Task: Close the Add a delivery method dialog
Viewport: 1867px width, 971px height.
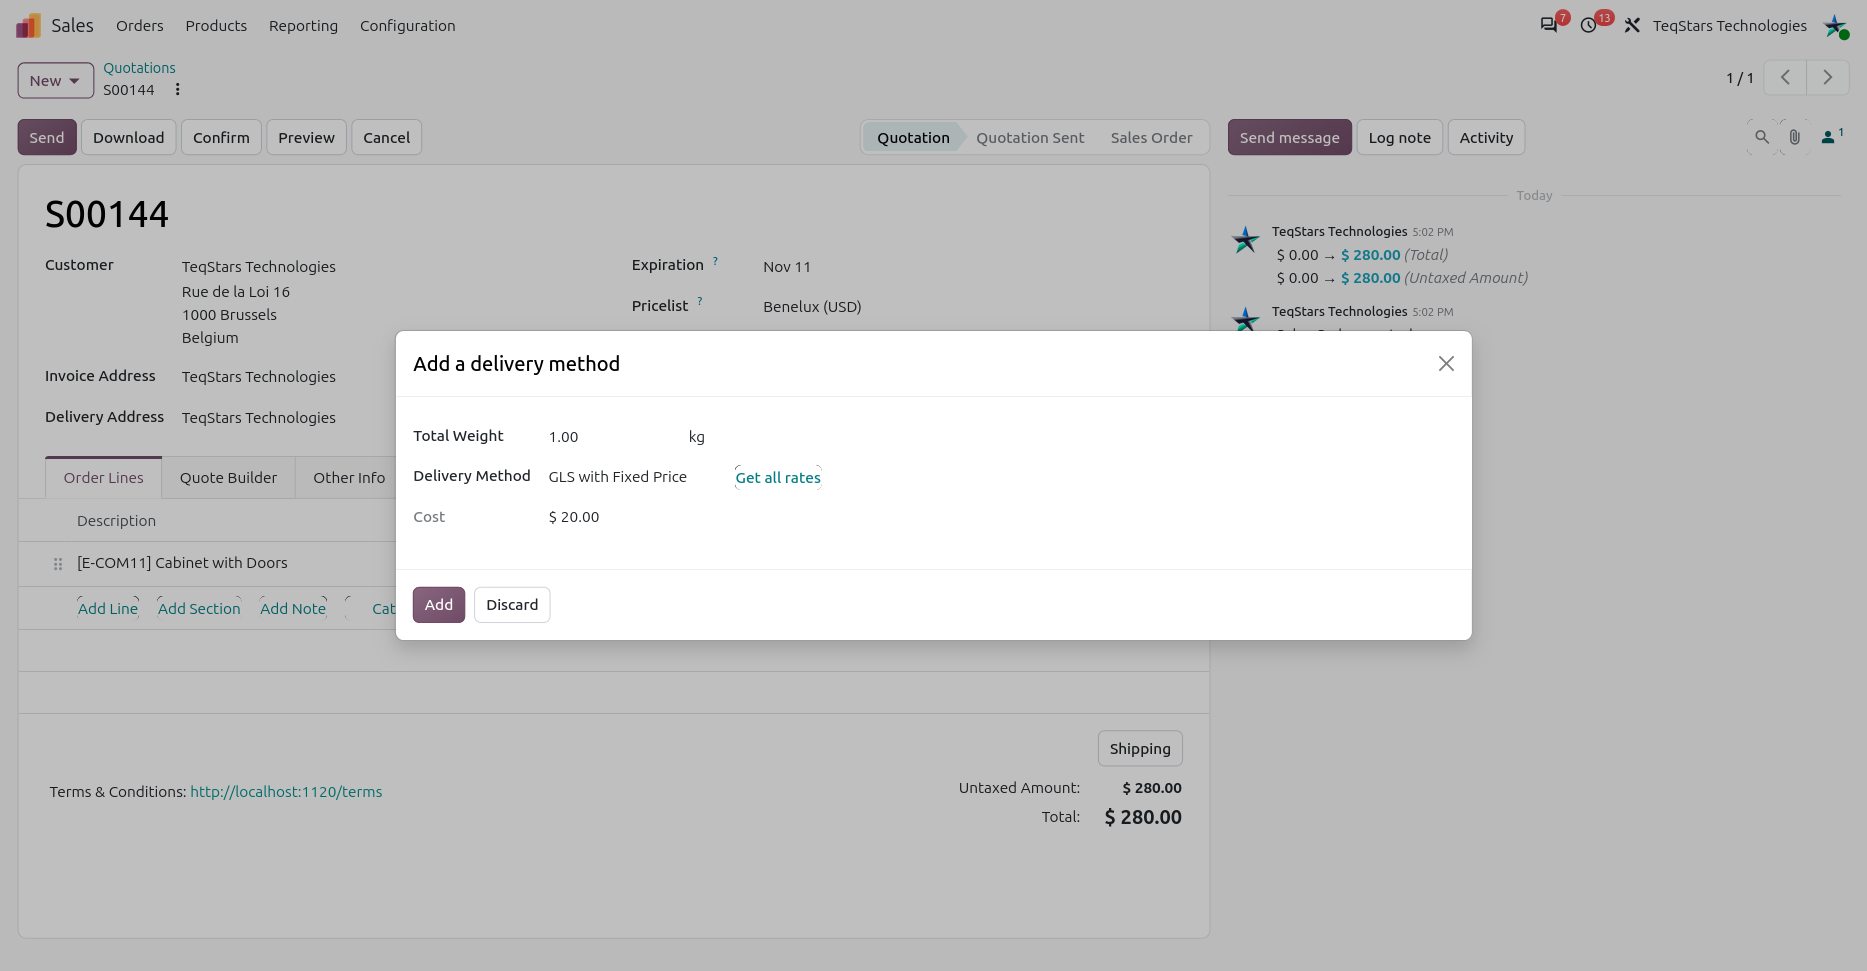Action: (1446, 364)
